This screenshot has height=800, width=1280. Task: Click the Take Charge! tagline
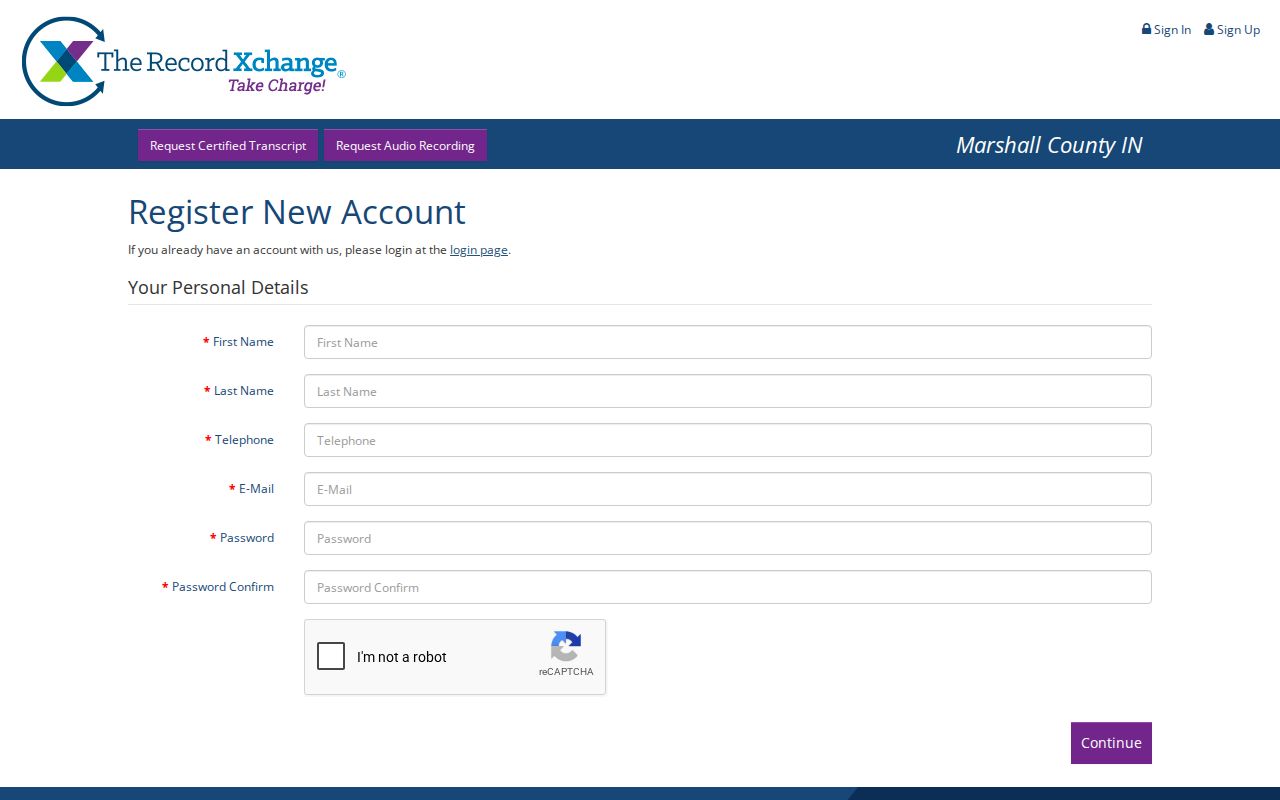277,86
